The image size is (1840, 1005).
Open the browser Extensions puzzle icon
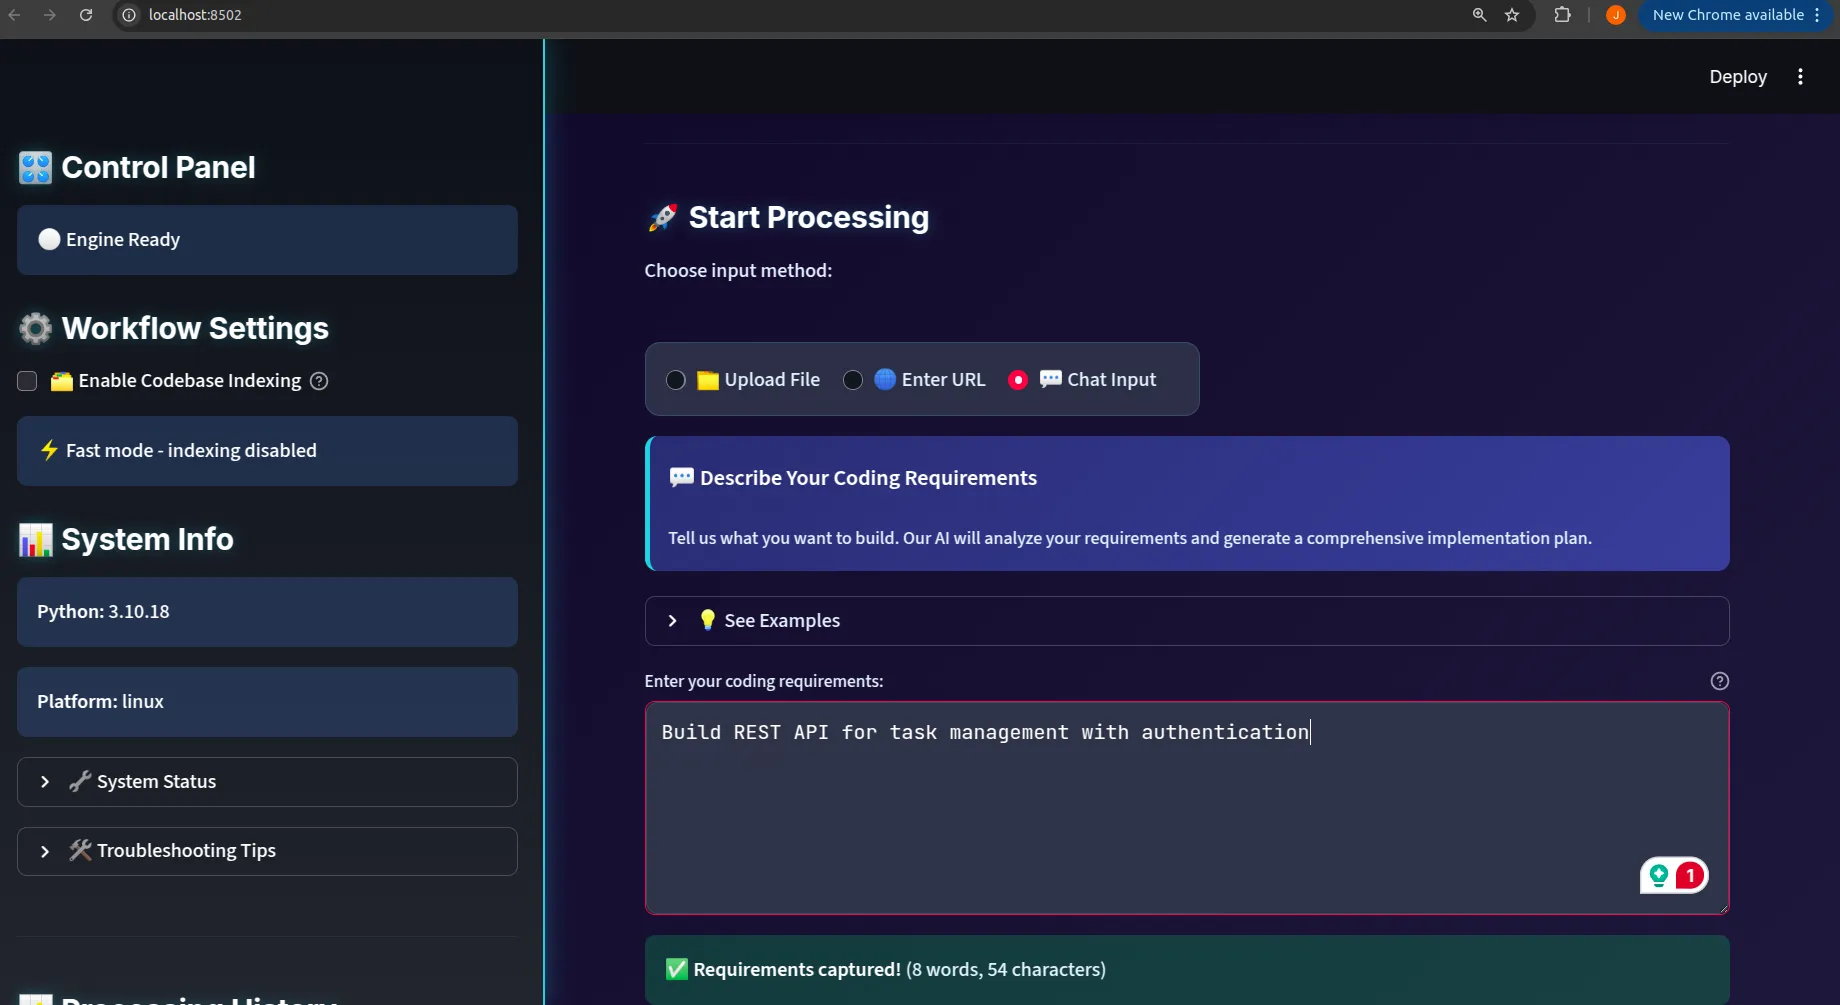[1562, 15]
